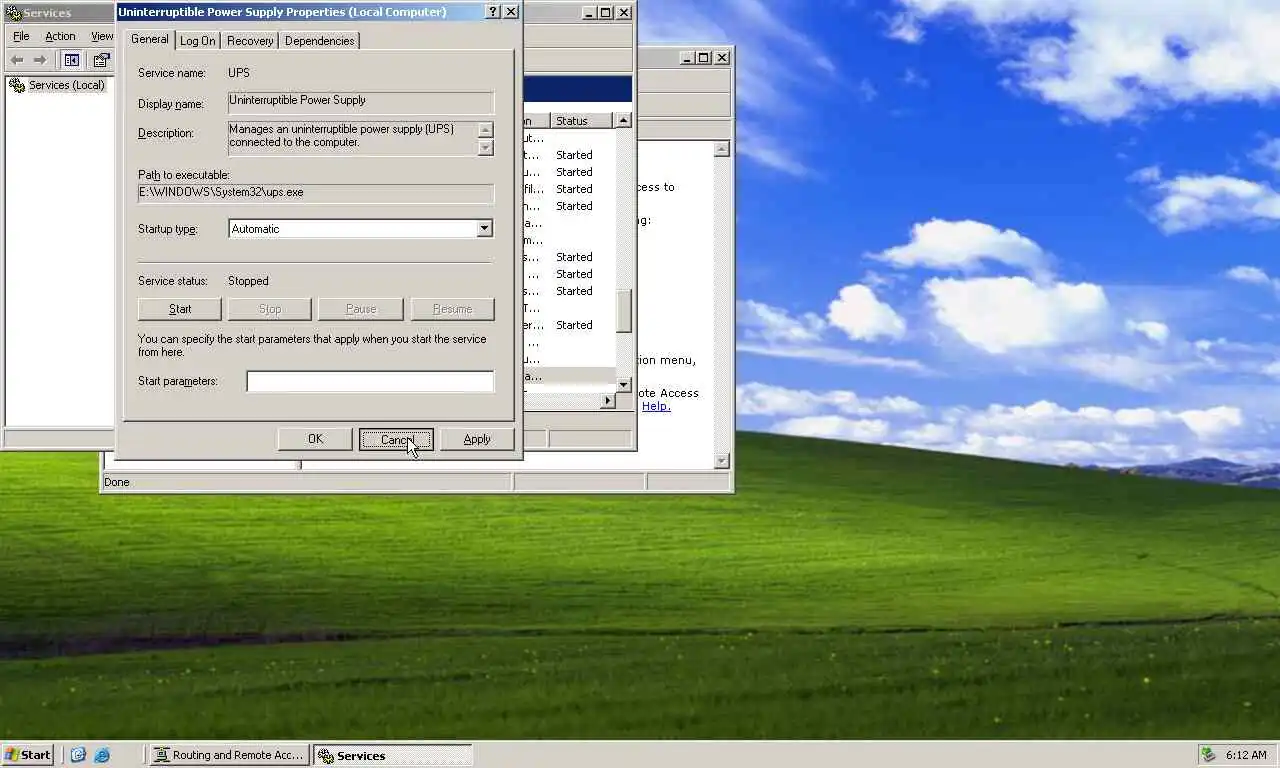Open the Action menu in Services
Viewport: 1280px width, 768px height.
pyautogui.click(x=60, y=36)
